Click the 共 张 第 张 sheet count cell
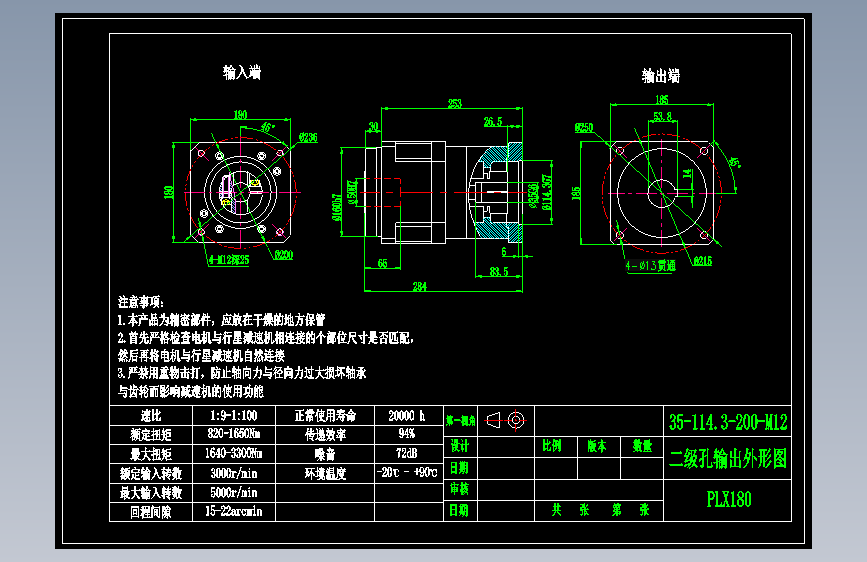 point(599,510)
